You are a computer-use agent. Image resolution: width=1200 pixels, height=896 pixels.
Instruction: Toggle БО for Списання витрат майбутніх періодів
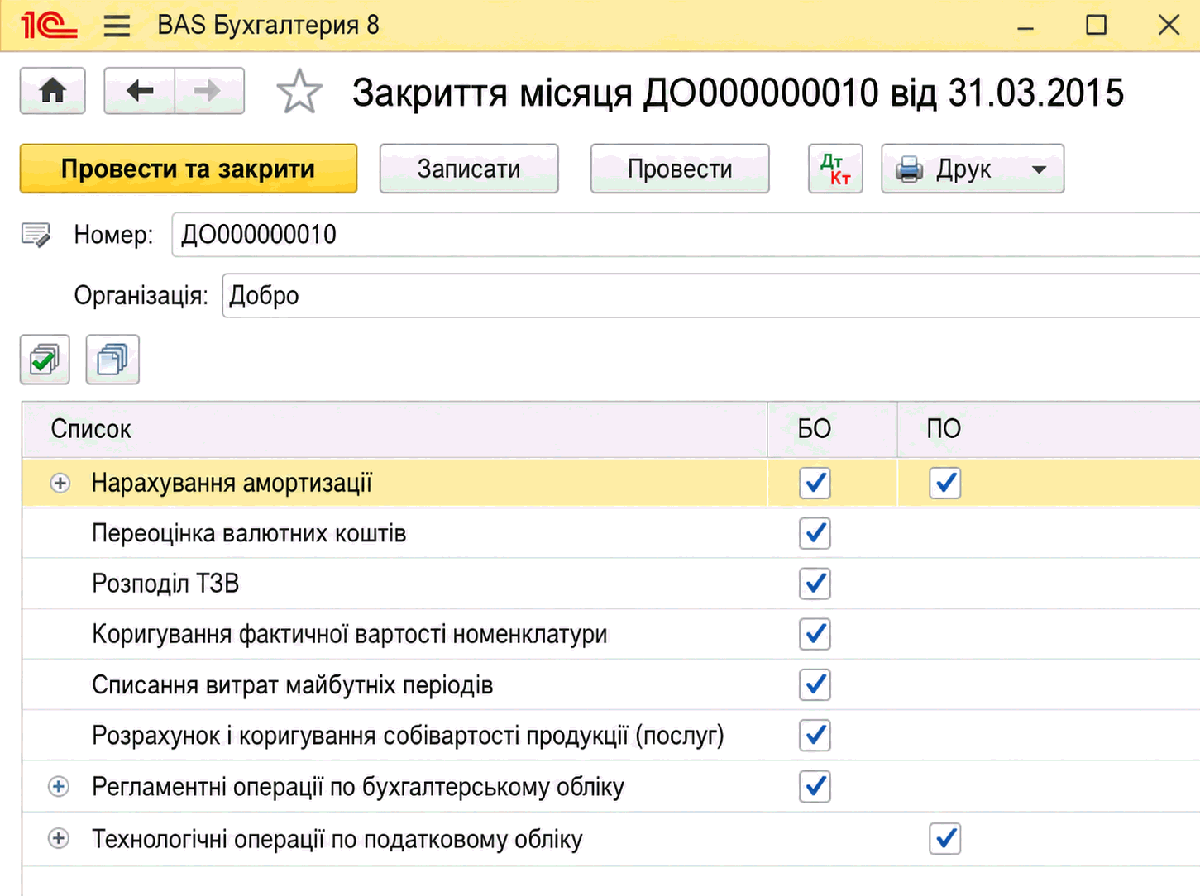tap(815, 685)
